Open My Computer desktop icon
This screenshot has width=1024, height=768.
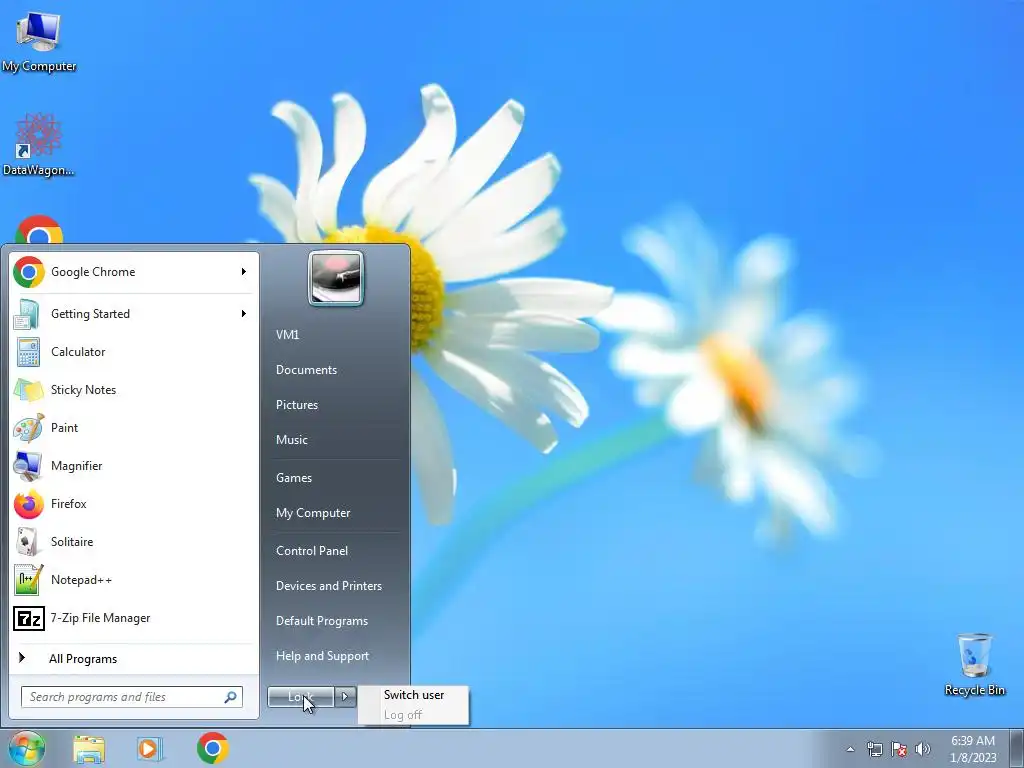point(39,41)
